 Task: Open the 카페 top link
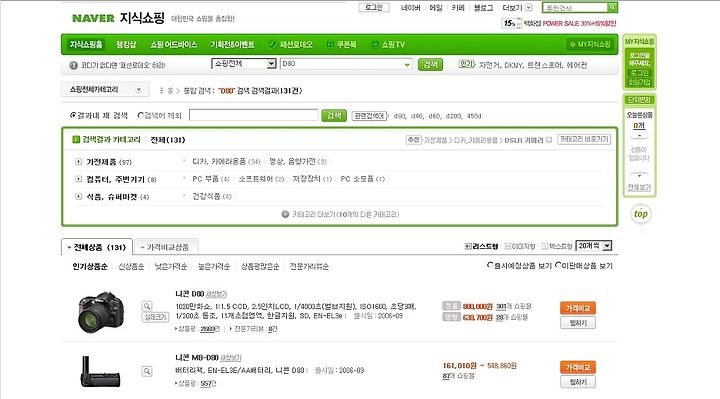point(458,8)
